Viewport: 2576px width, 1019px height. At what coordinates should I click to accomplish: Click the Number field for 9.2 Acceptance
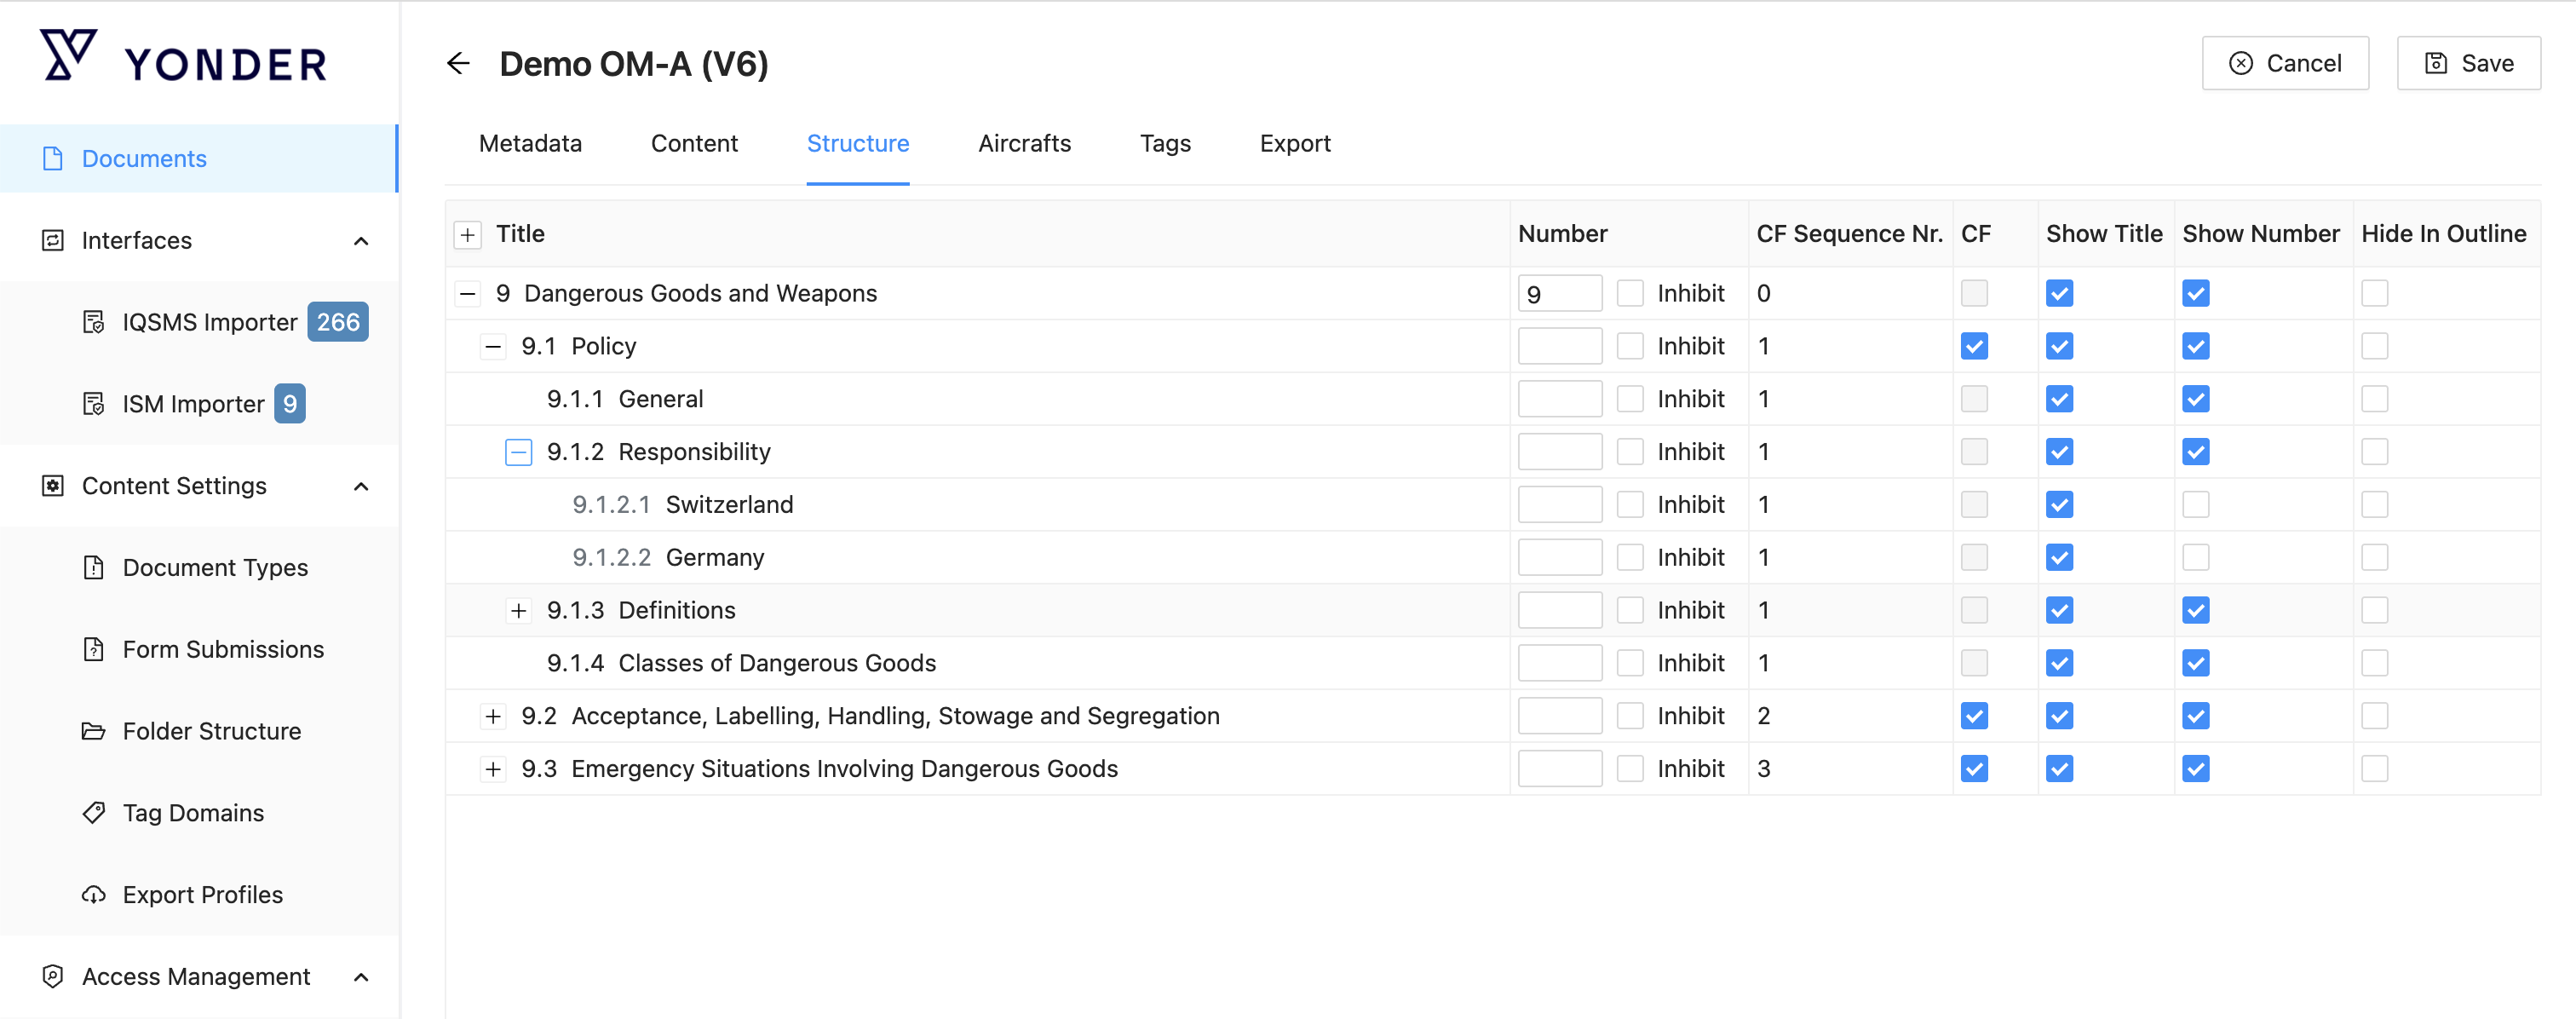coord(1559,716)
